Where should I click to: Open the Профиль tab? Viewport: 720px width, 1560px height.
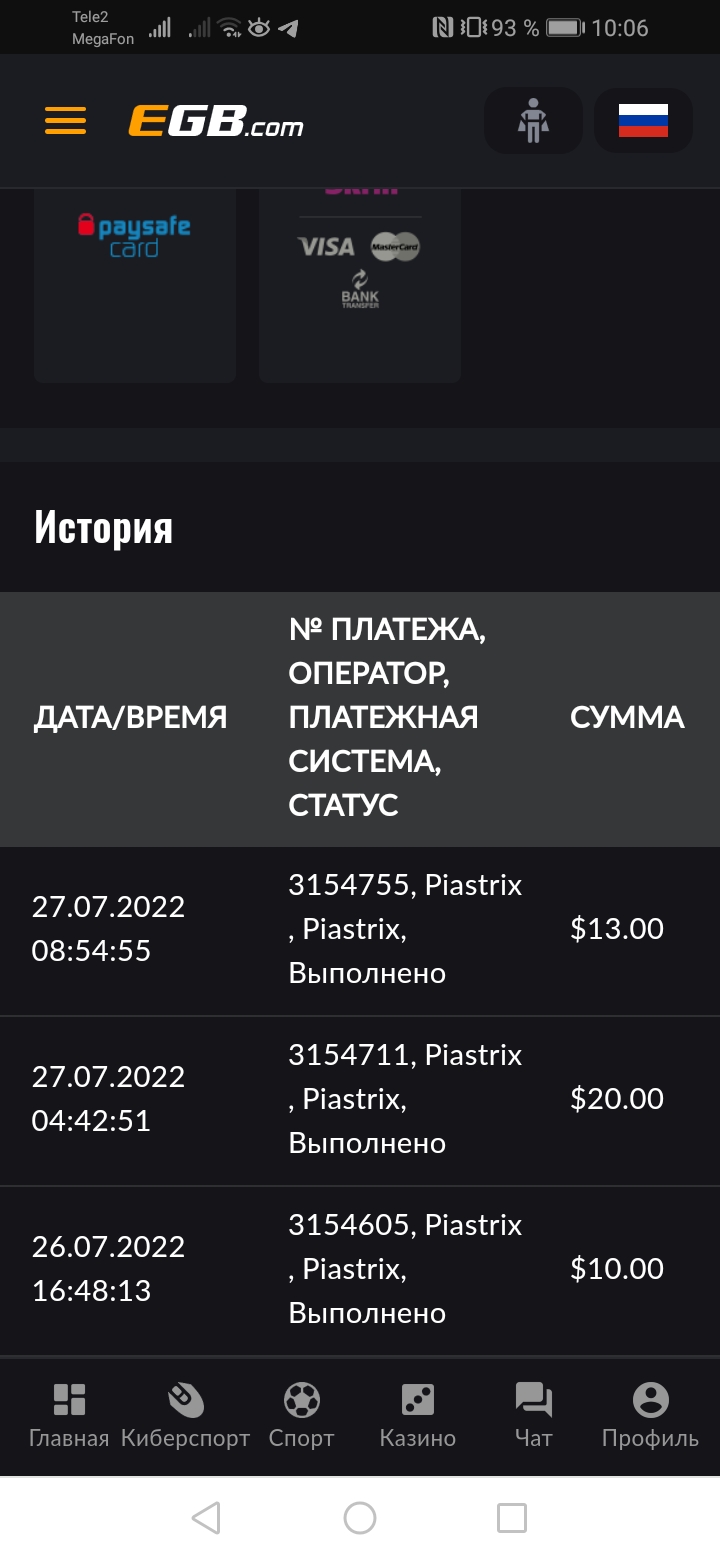coord(650,1415)
